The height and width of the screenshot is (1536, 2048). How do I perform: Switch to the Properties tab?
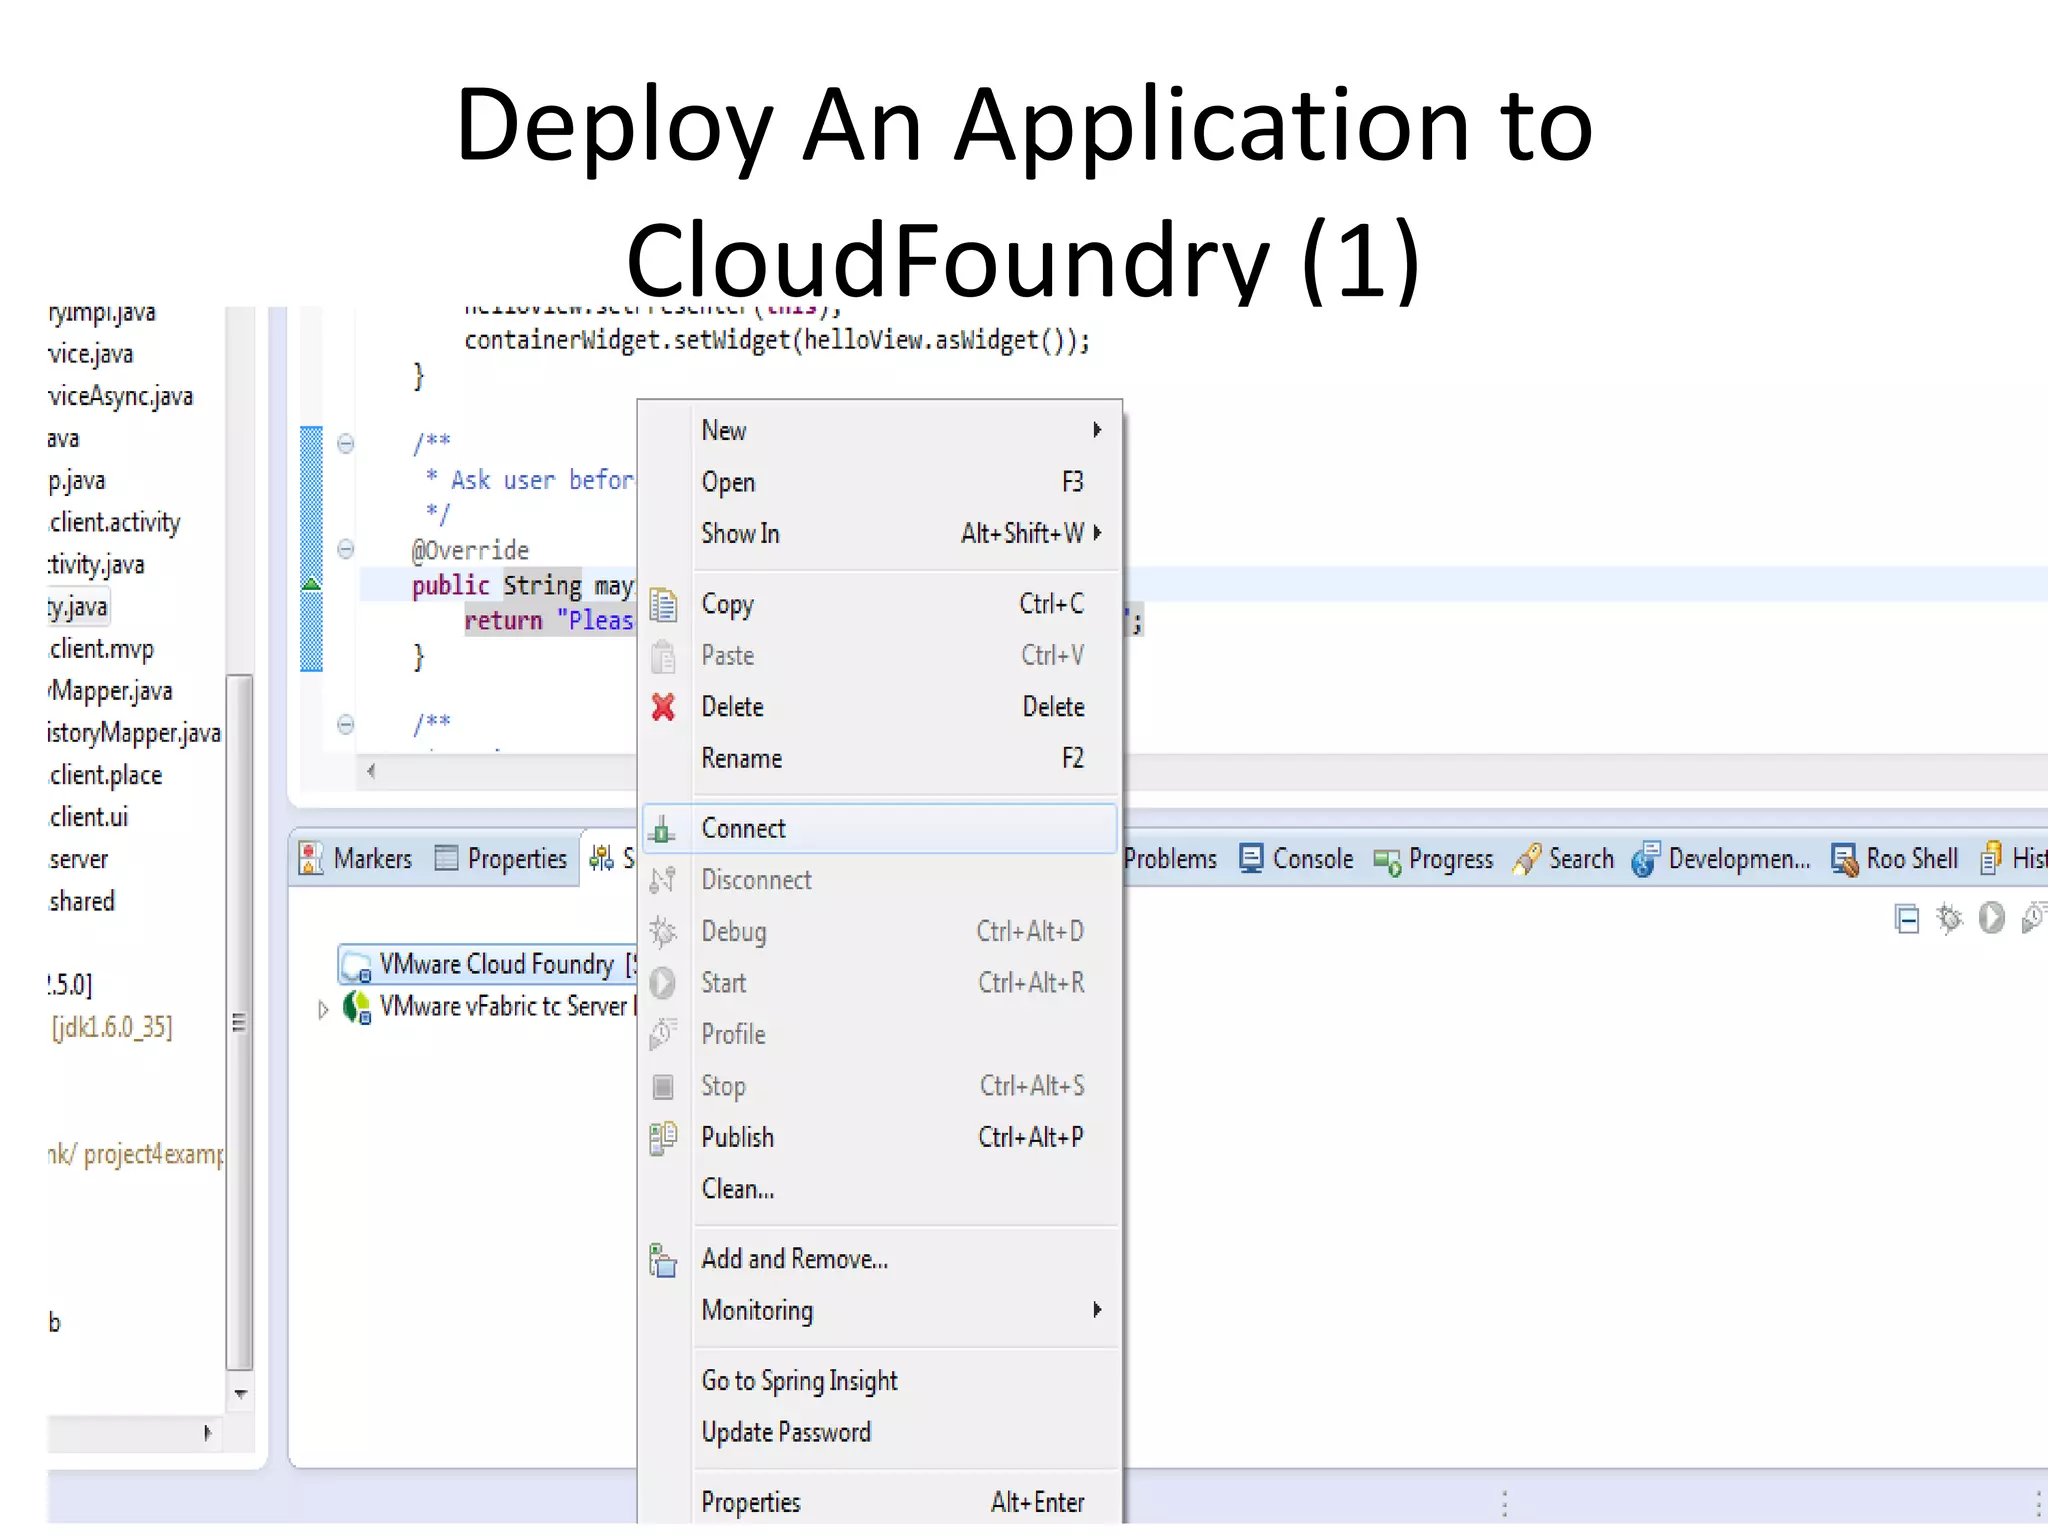[502, 858]
